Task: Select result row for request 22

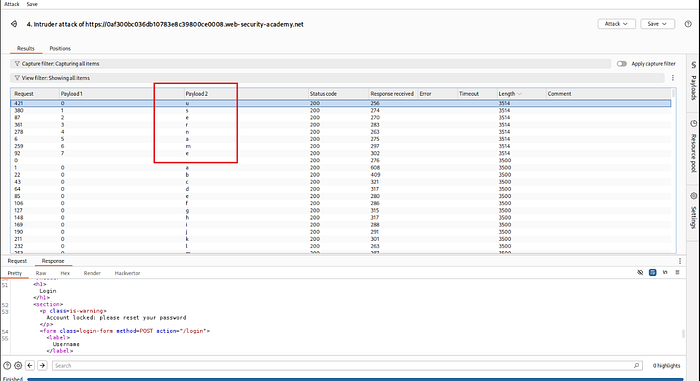Action: coord(341,175)
